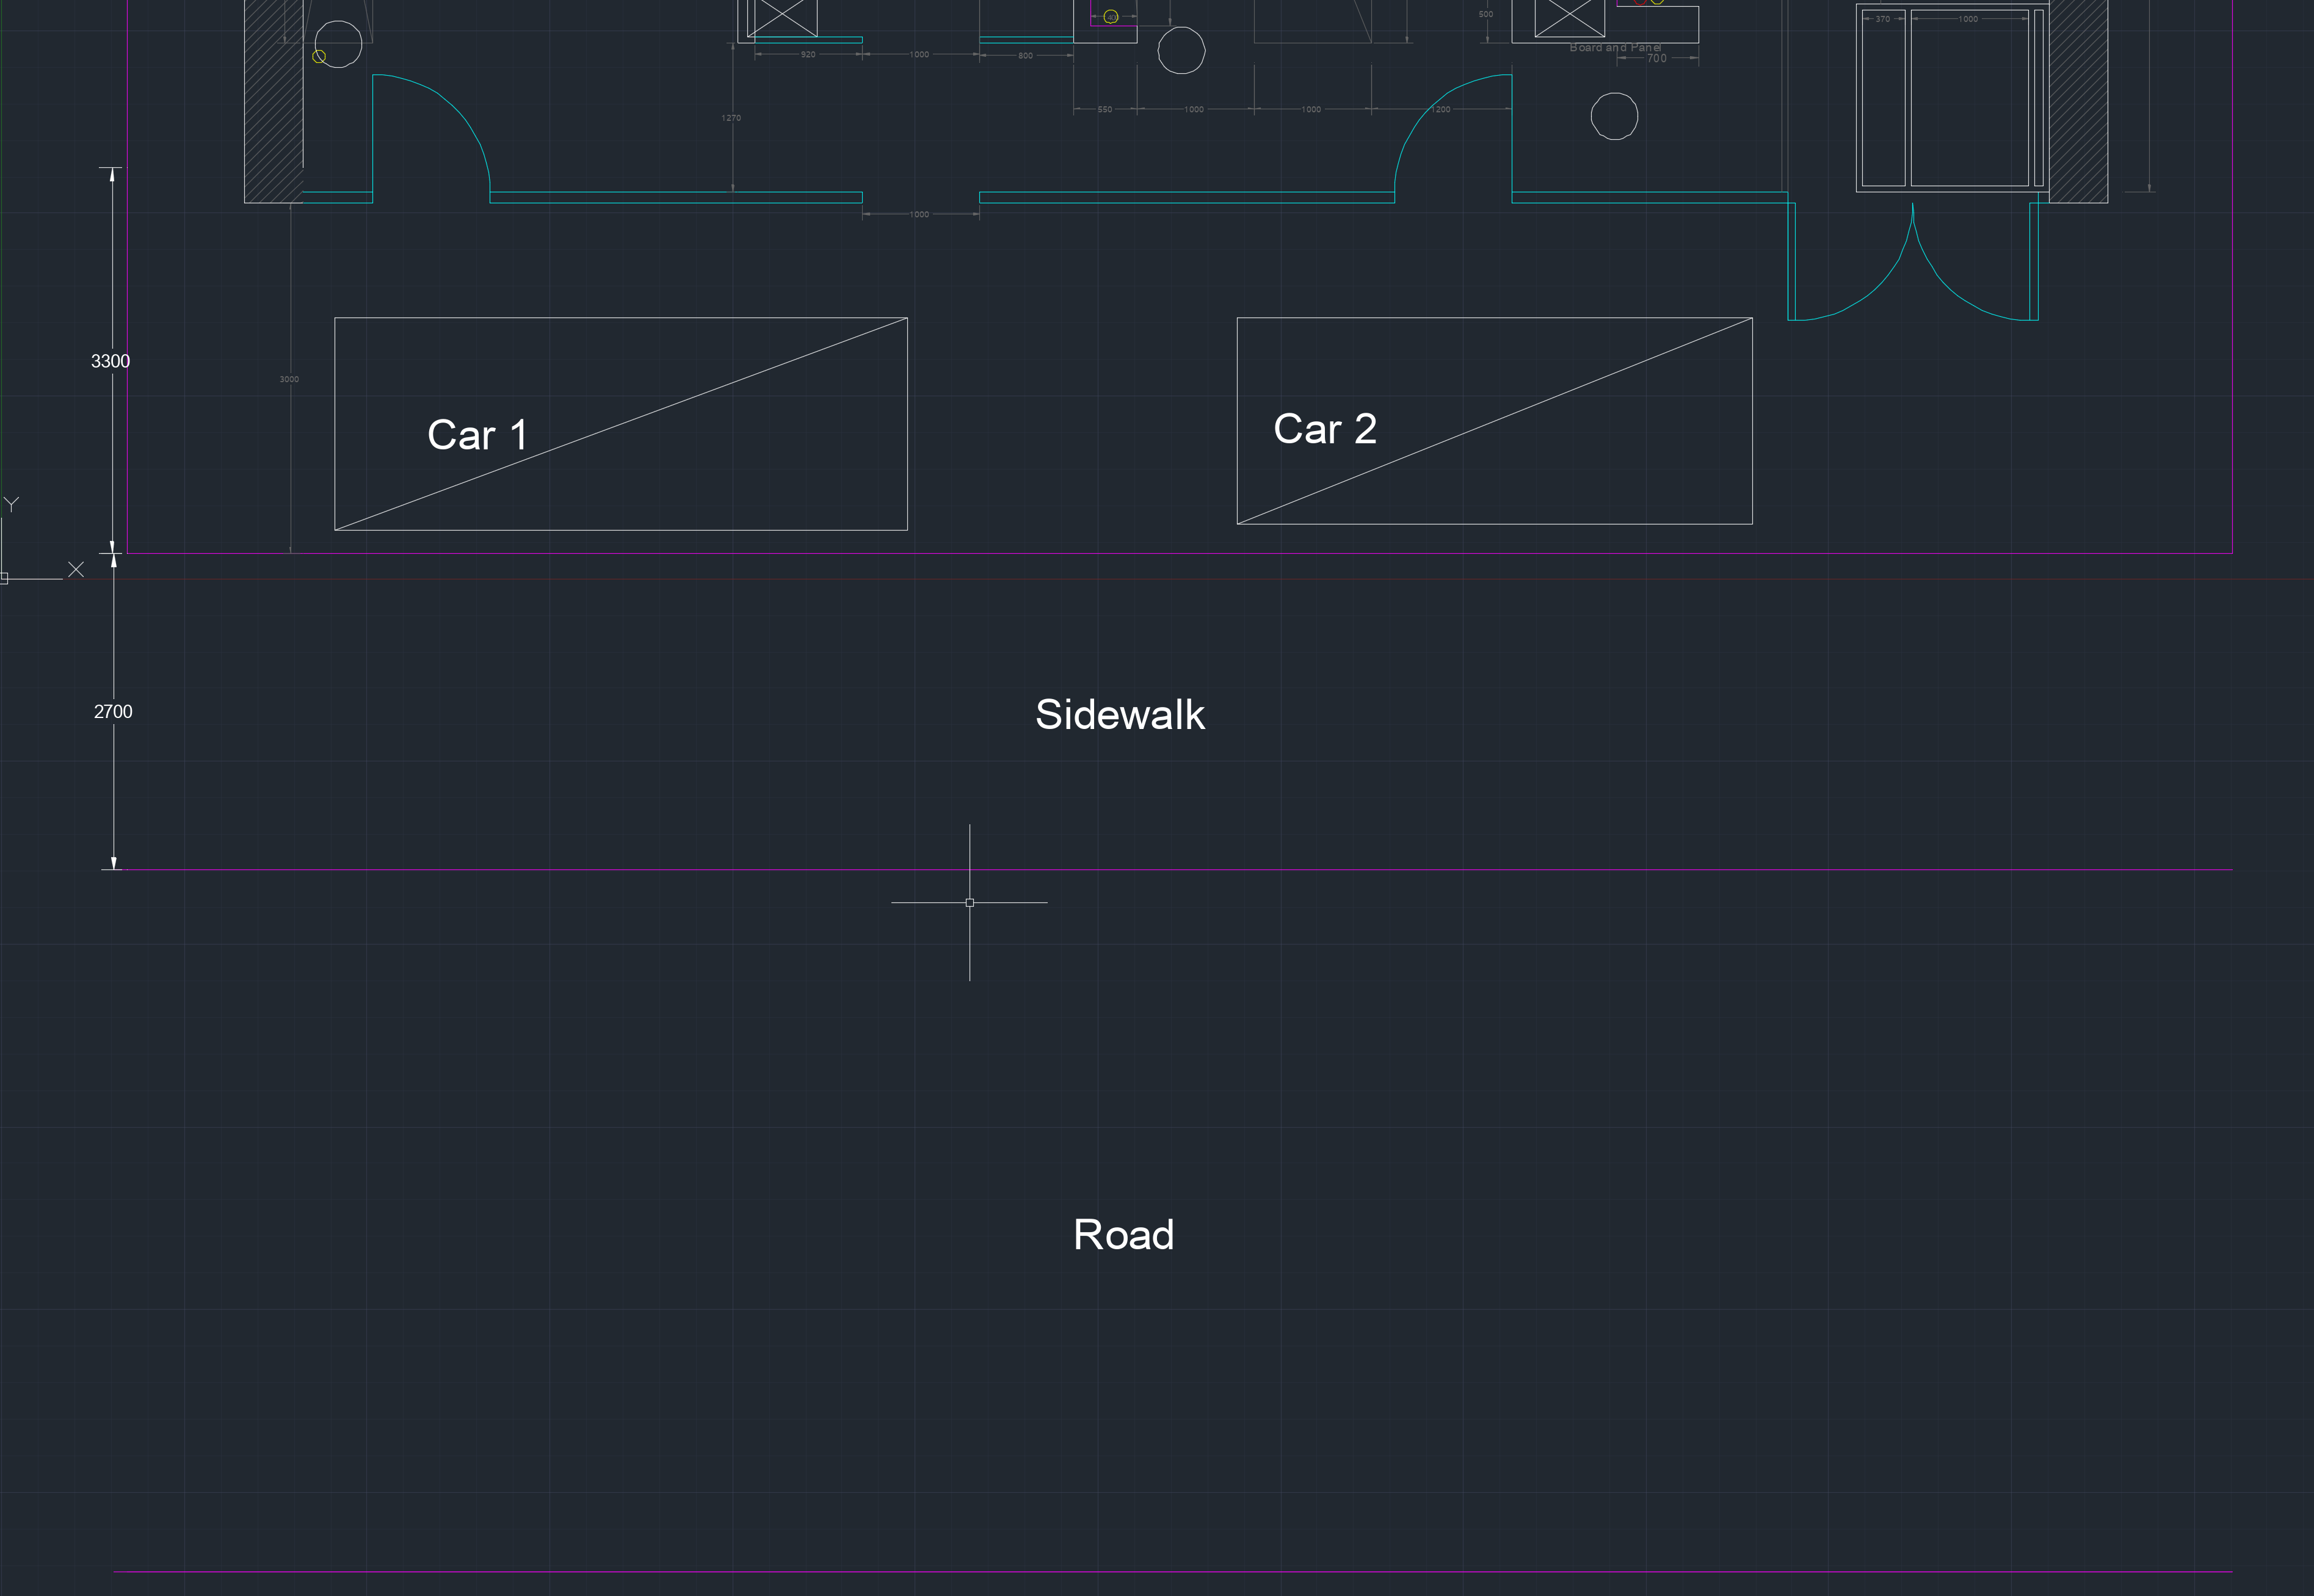Select the 2700 dimension text
This screenshot has height=1596, width=2314.
click(x=113, y=712)
